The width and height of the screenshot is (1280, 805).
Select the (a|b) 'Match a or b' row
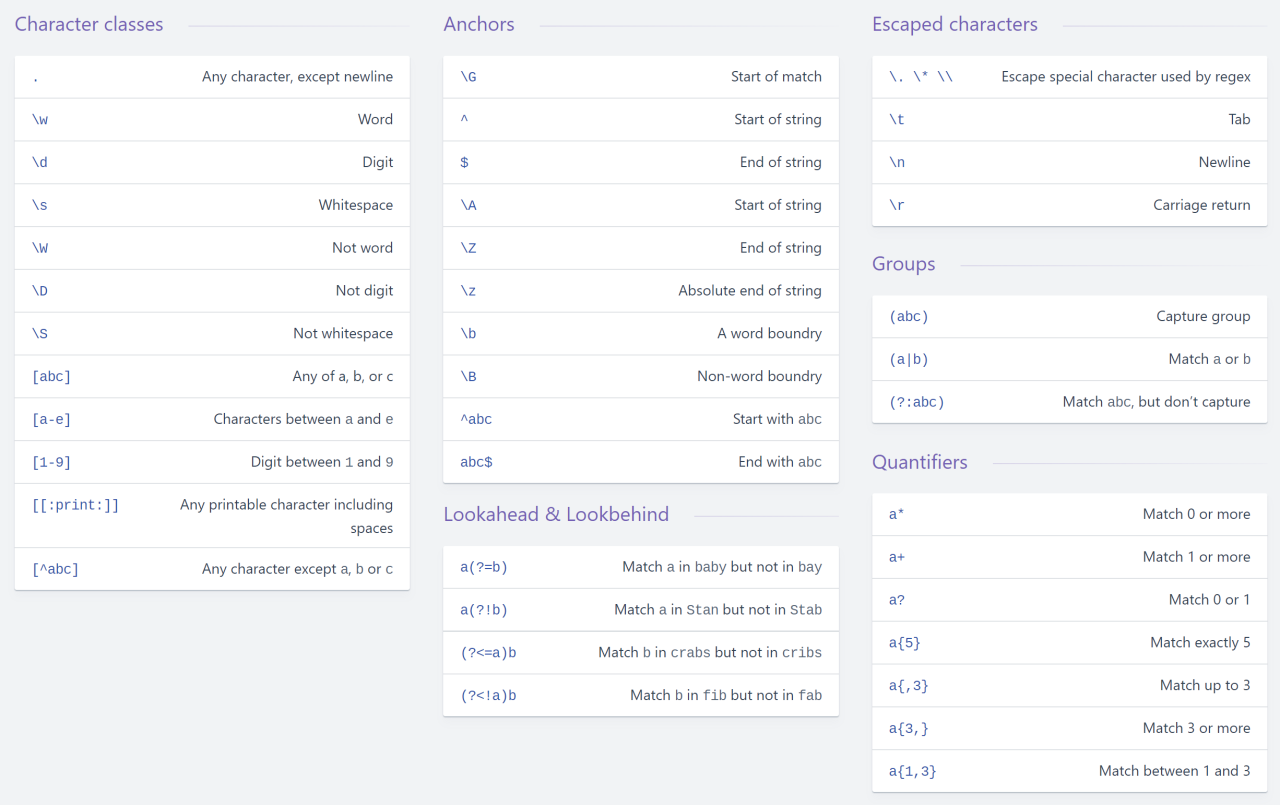tap(1069, 359)
